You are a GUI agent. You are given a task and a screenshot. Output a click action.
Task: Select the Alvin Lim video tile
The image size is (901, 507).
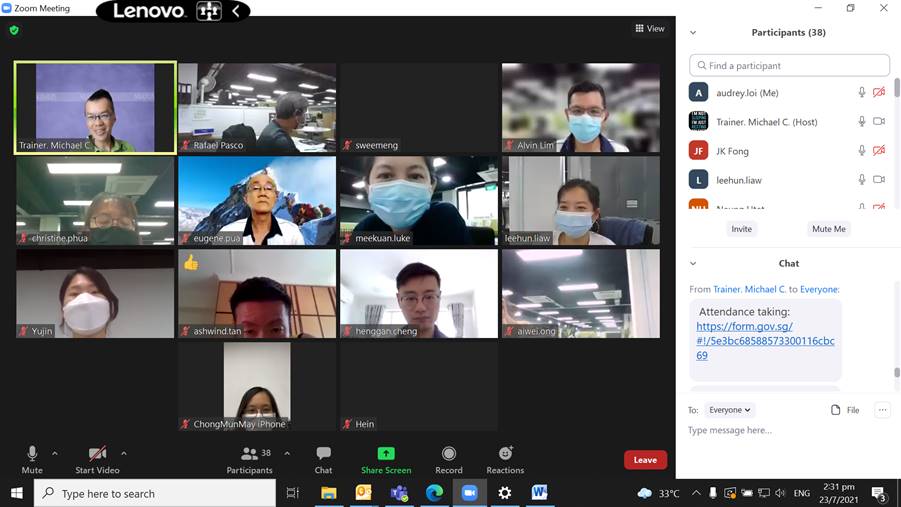[580, 107]
